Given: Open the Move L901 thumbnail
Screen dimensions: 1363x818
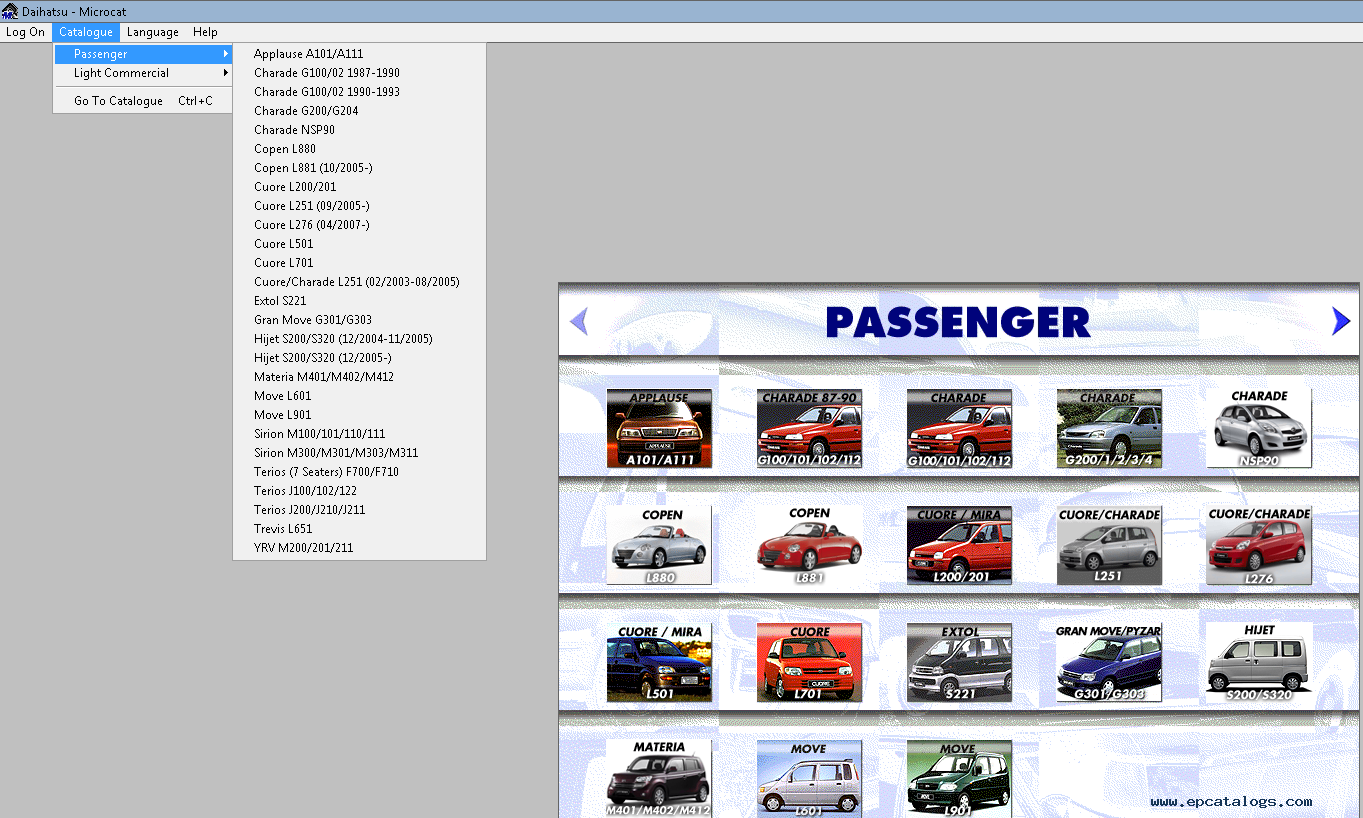Looking at the screenshot, I should (959, 778).
